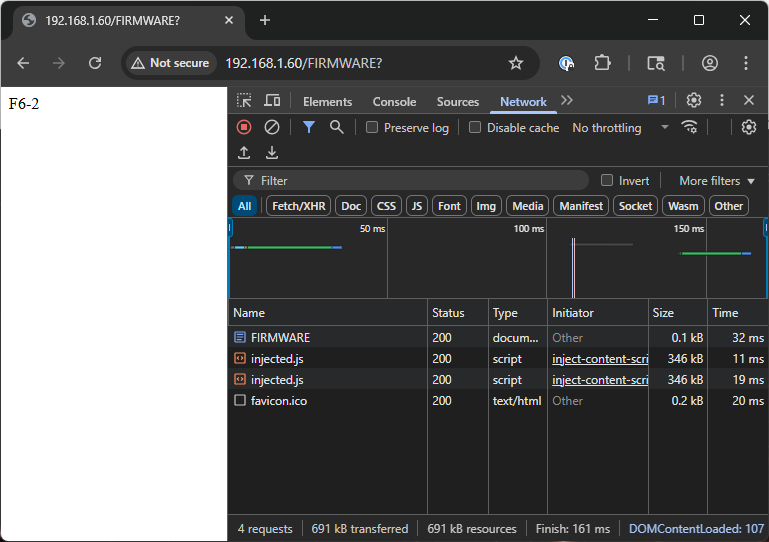This screenshot has width=769, height=542.
Task: Select the All filter chip
Action: (244, 206)
